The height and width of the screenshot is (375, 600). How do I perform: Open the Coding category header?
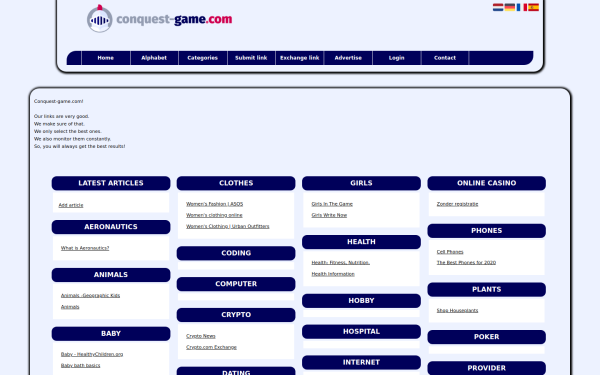point(236,253)
